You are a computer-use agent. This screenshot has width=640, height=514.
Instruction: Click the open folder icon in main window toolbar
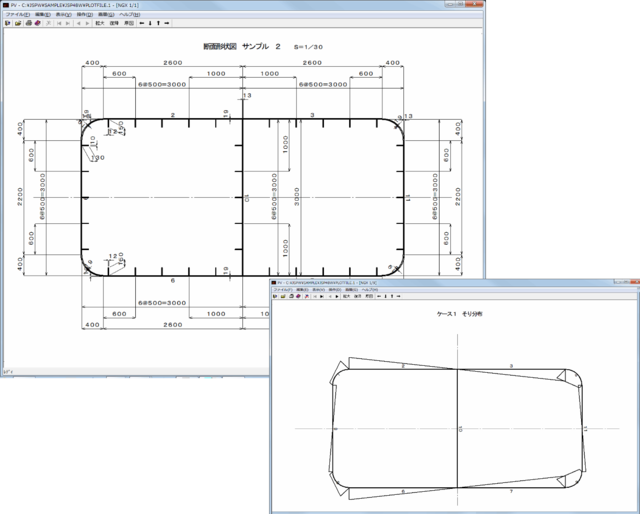point(16,23)
